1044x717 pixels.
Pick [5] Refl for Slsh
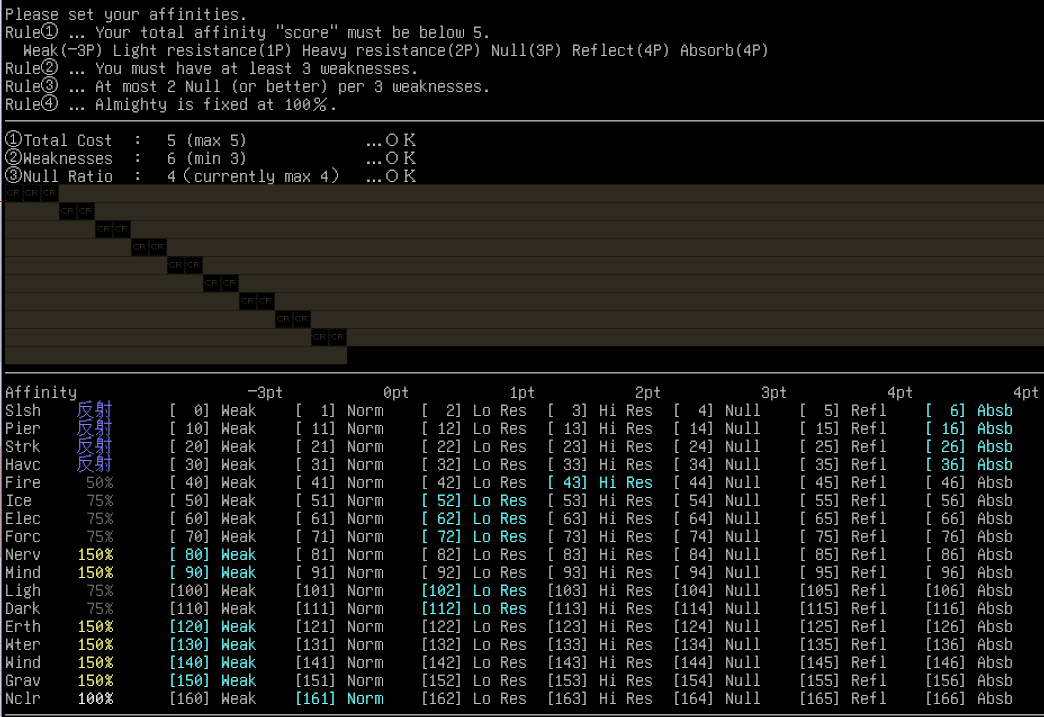(843, 411)
